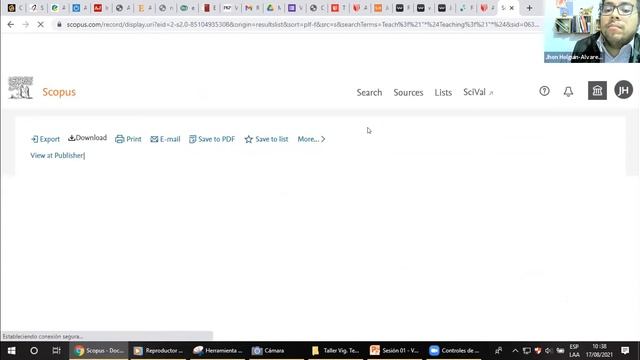Switch to the red Adobe browser tab

(101, 8)
